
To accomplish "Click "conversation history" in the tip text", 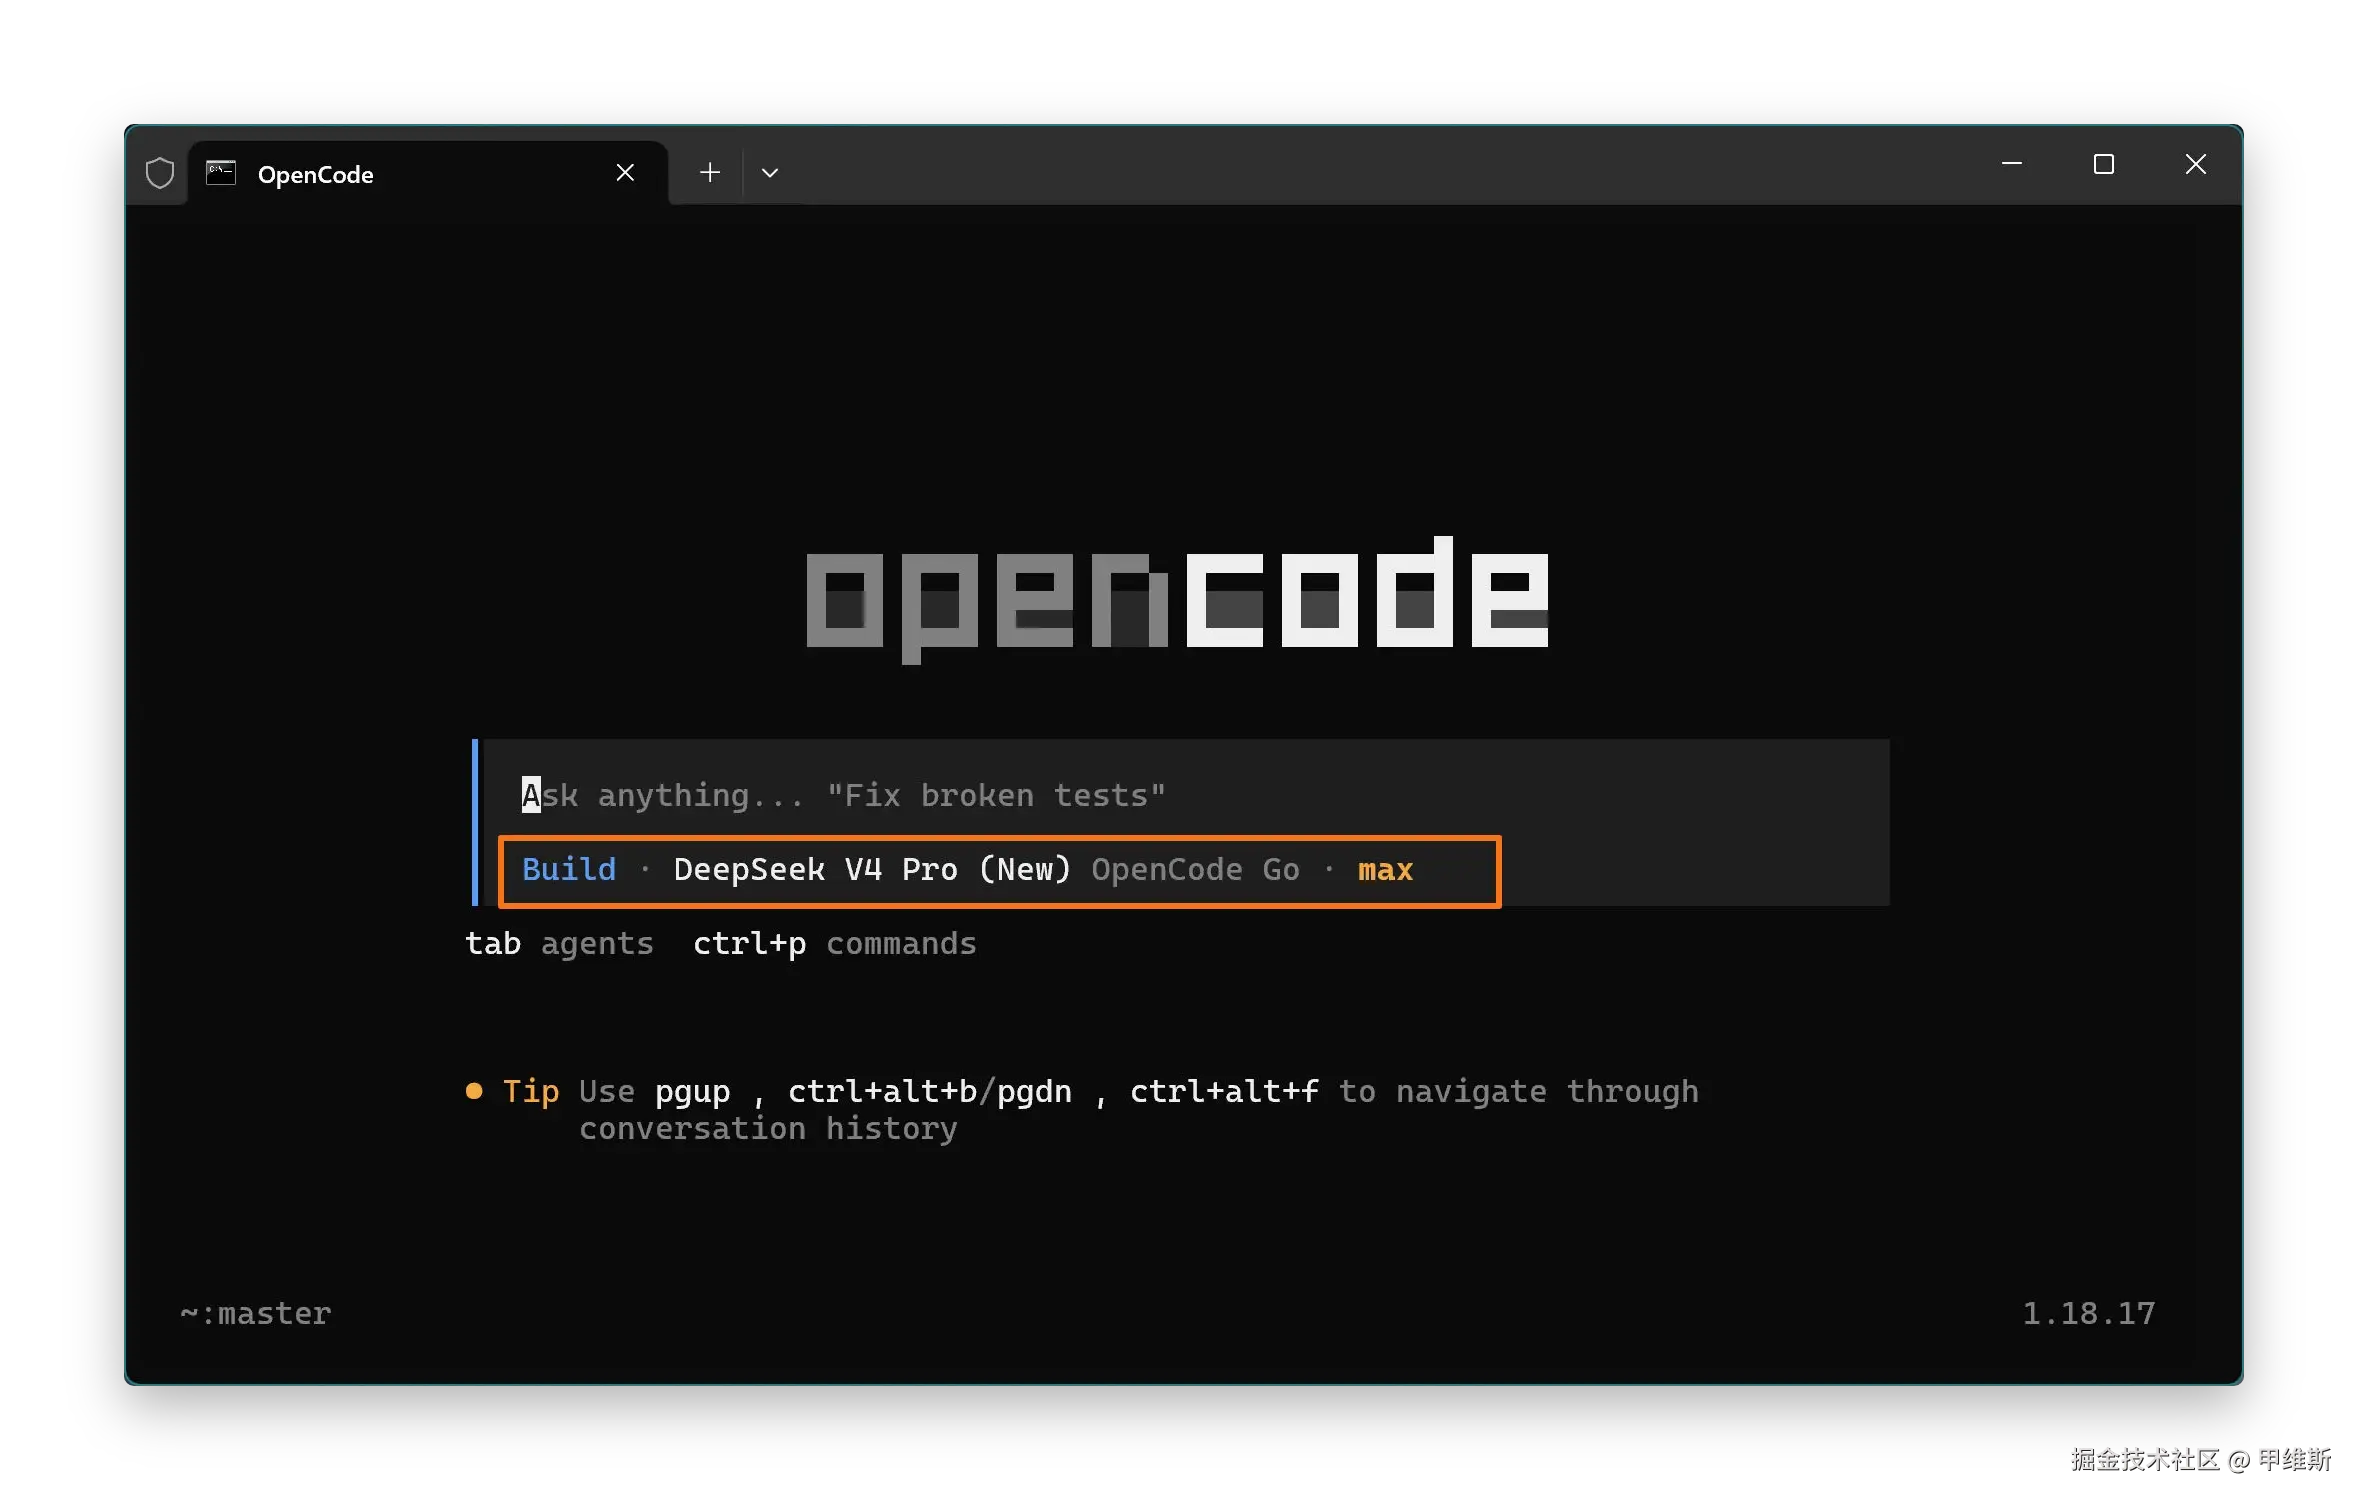I will [767, 1129].
